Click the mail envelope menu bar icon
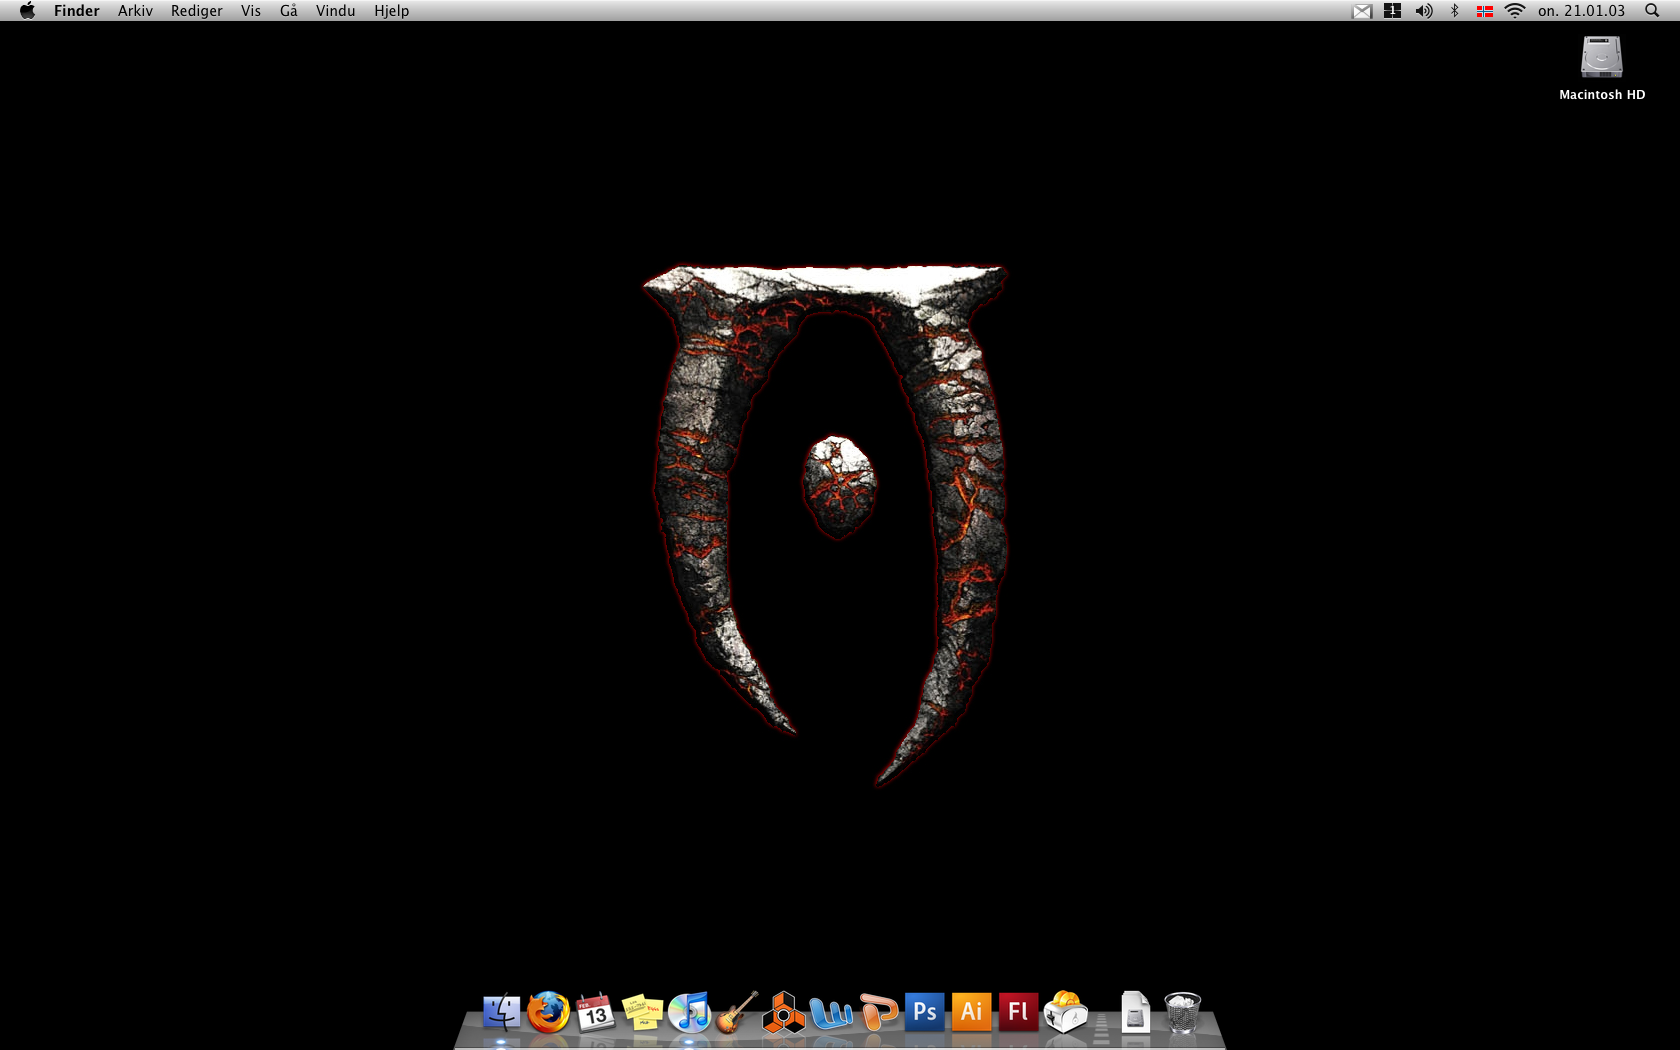The height and width of the screenshot is (1050, 1680). click(x=1362, y=11)
